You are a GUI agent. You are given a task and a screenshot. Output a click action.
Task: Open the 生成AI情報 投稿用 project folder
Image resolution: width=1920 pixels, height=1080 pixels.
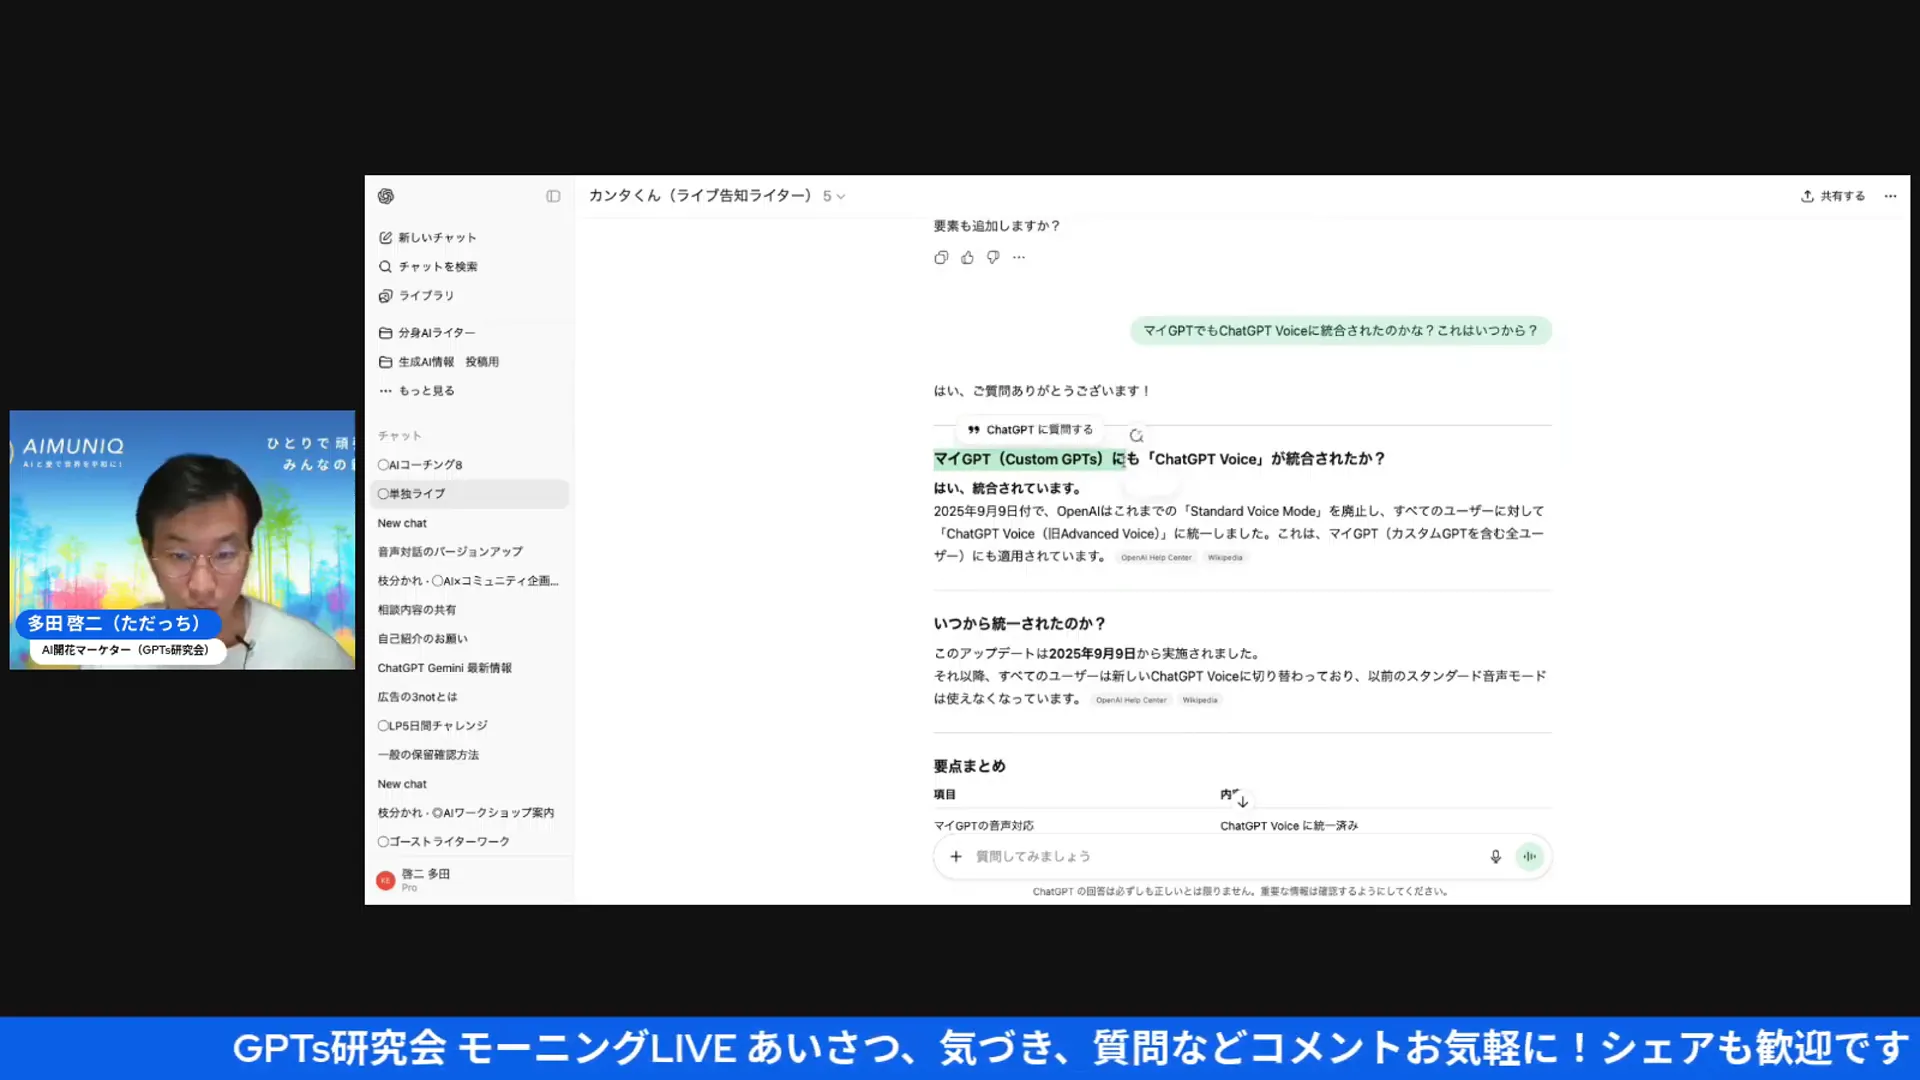439,361
